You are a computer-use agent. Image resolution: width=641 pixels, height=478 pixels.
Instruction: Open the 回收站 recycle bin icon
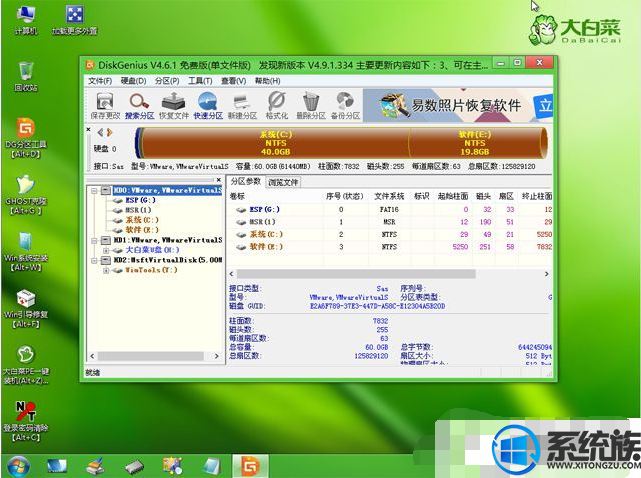click(26, 77)
